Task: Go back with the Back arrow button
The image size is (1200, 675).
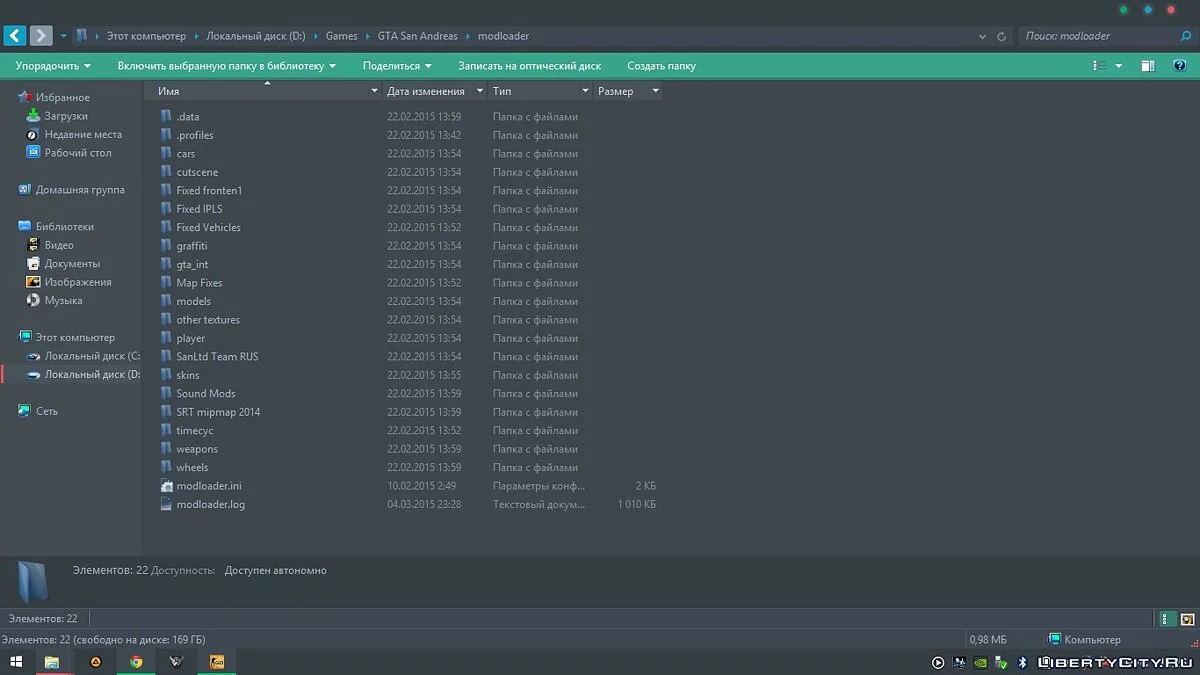Action: click(15, 36)
